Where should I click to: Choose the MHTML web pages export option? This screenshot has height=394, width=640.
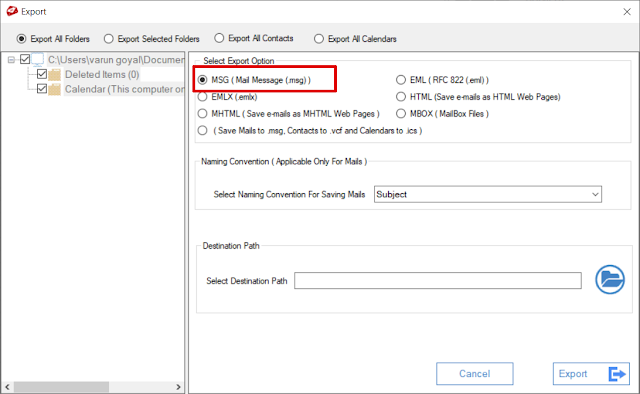[x=202, y=114]
